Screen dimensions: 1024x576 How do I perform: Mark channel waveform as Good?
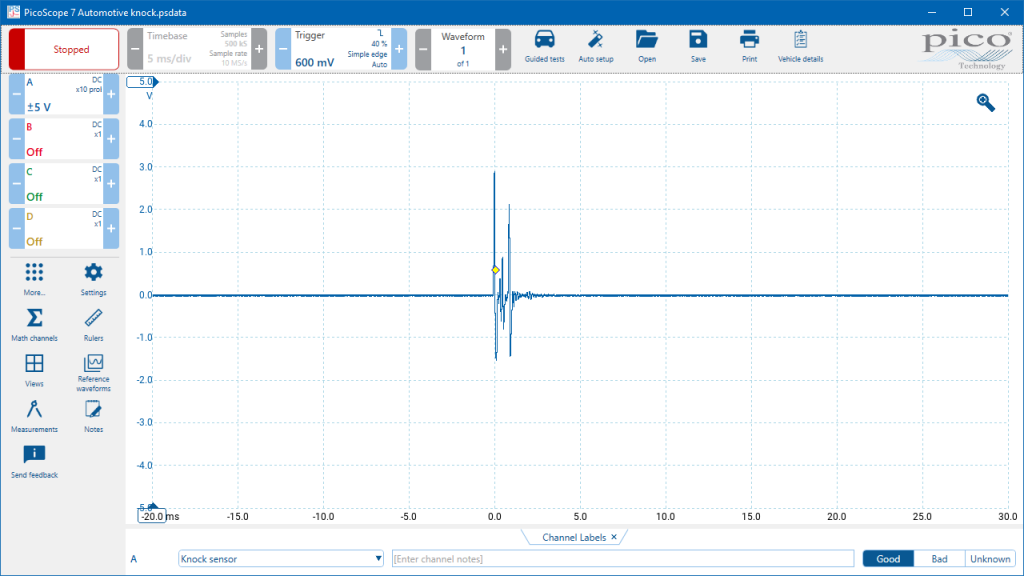pos(888,559)
